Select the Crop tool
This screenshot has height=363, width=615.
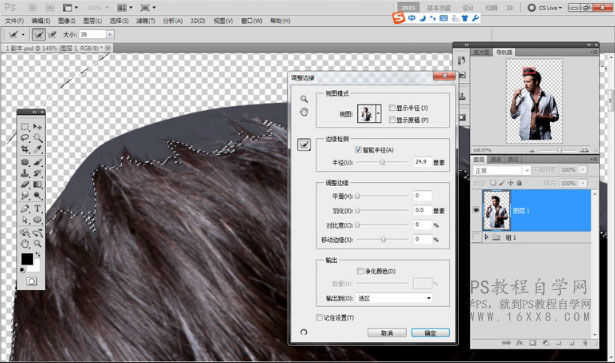click(25, 149)
